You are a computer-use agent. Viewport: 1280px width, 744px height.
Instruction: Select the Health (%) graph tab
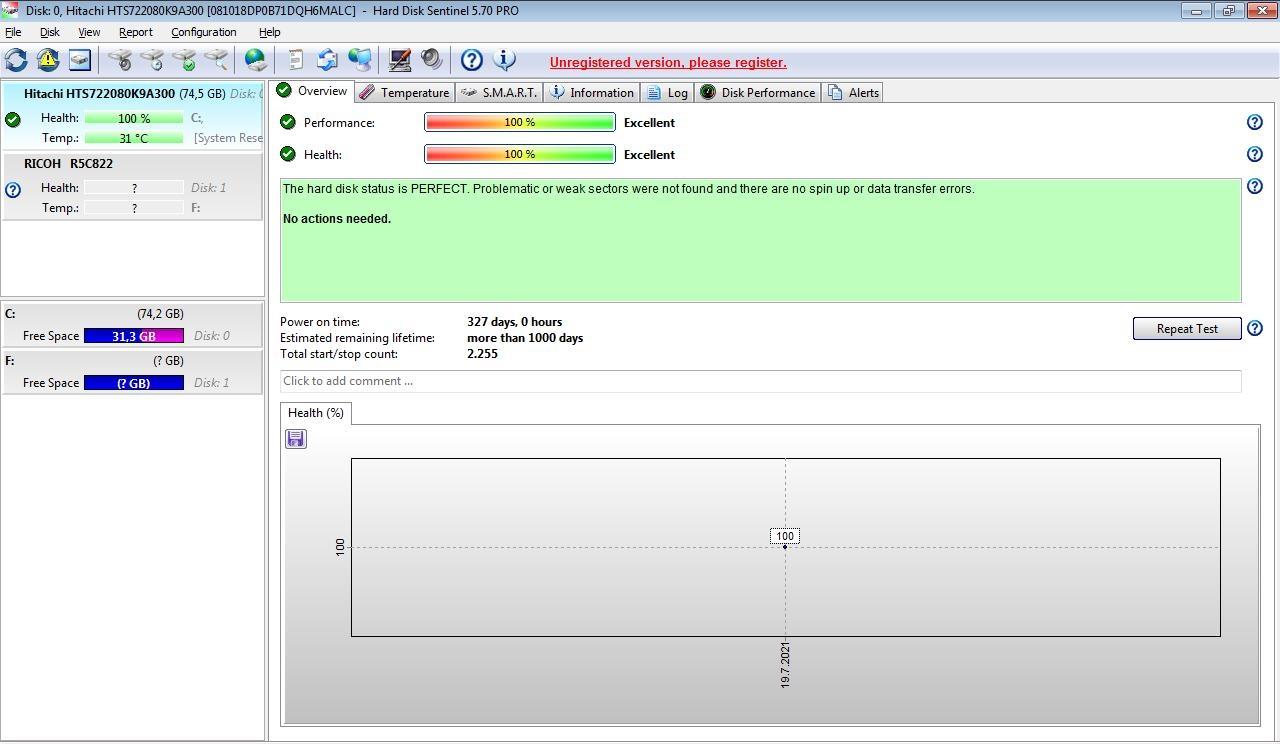coord(316,413)
